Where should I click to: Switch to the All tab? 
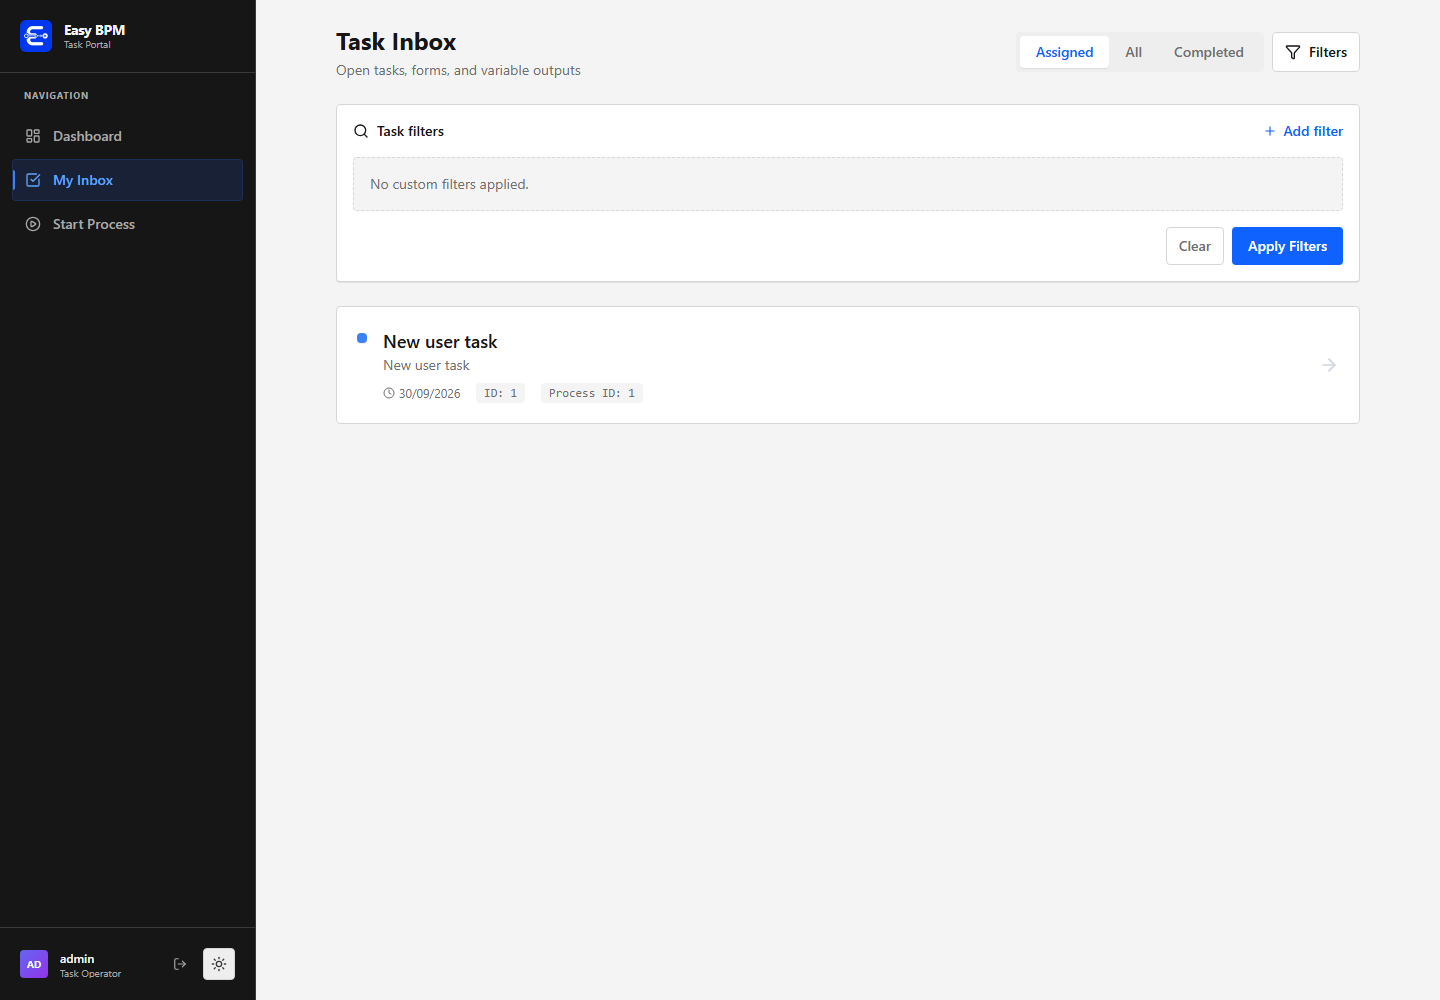pos(1133,52)
